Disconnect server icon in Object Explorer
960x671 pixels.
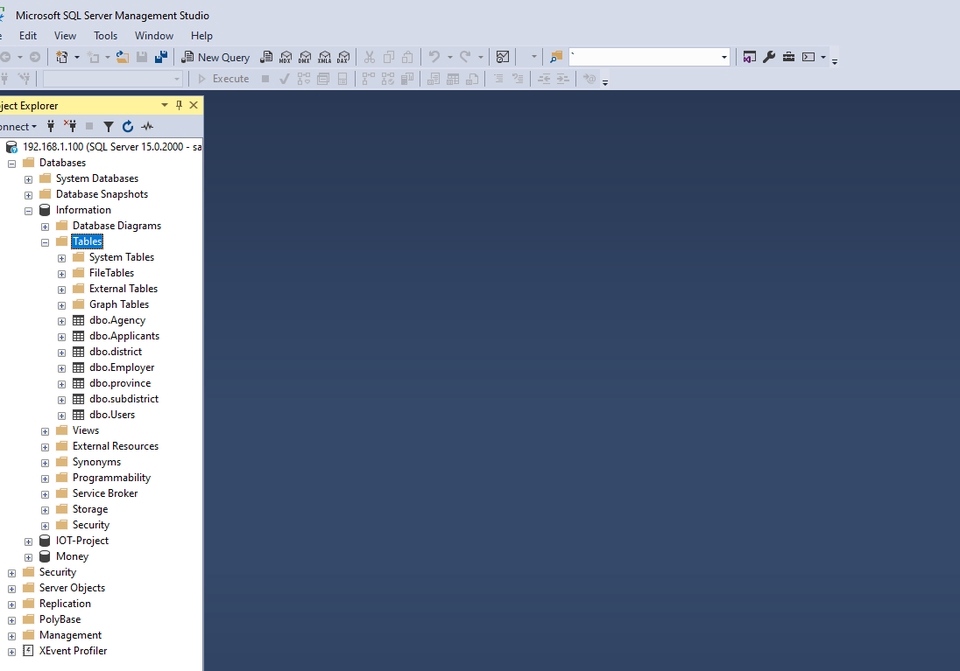point(70,126)
